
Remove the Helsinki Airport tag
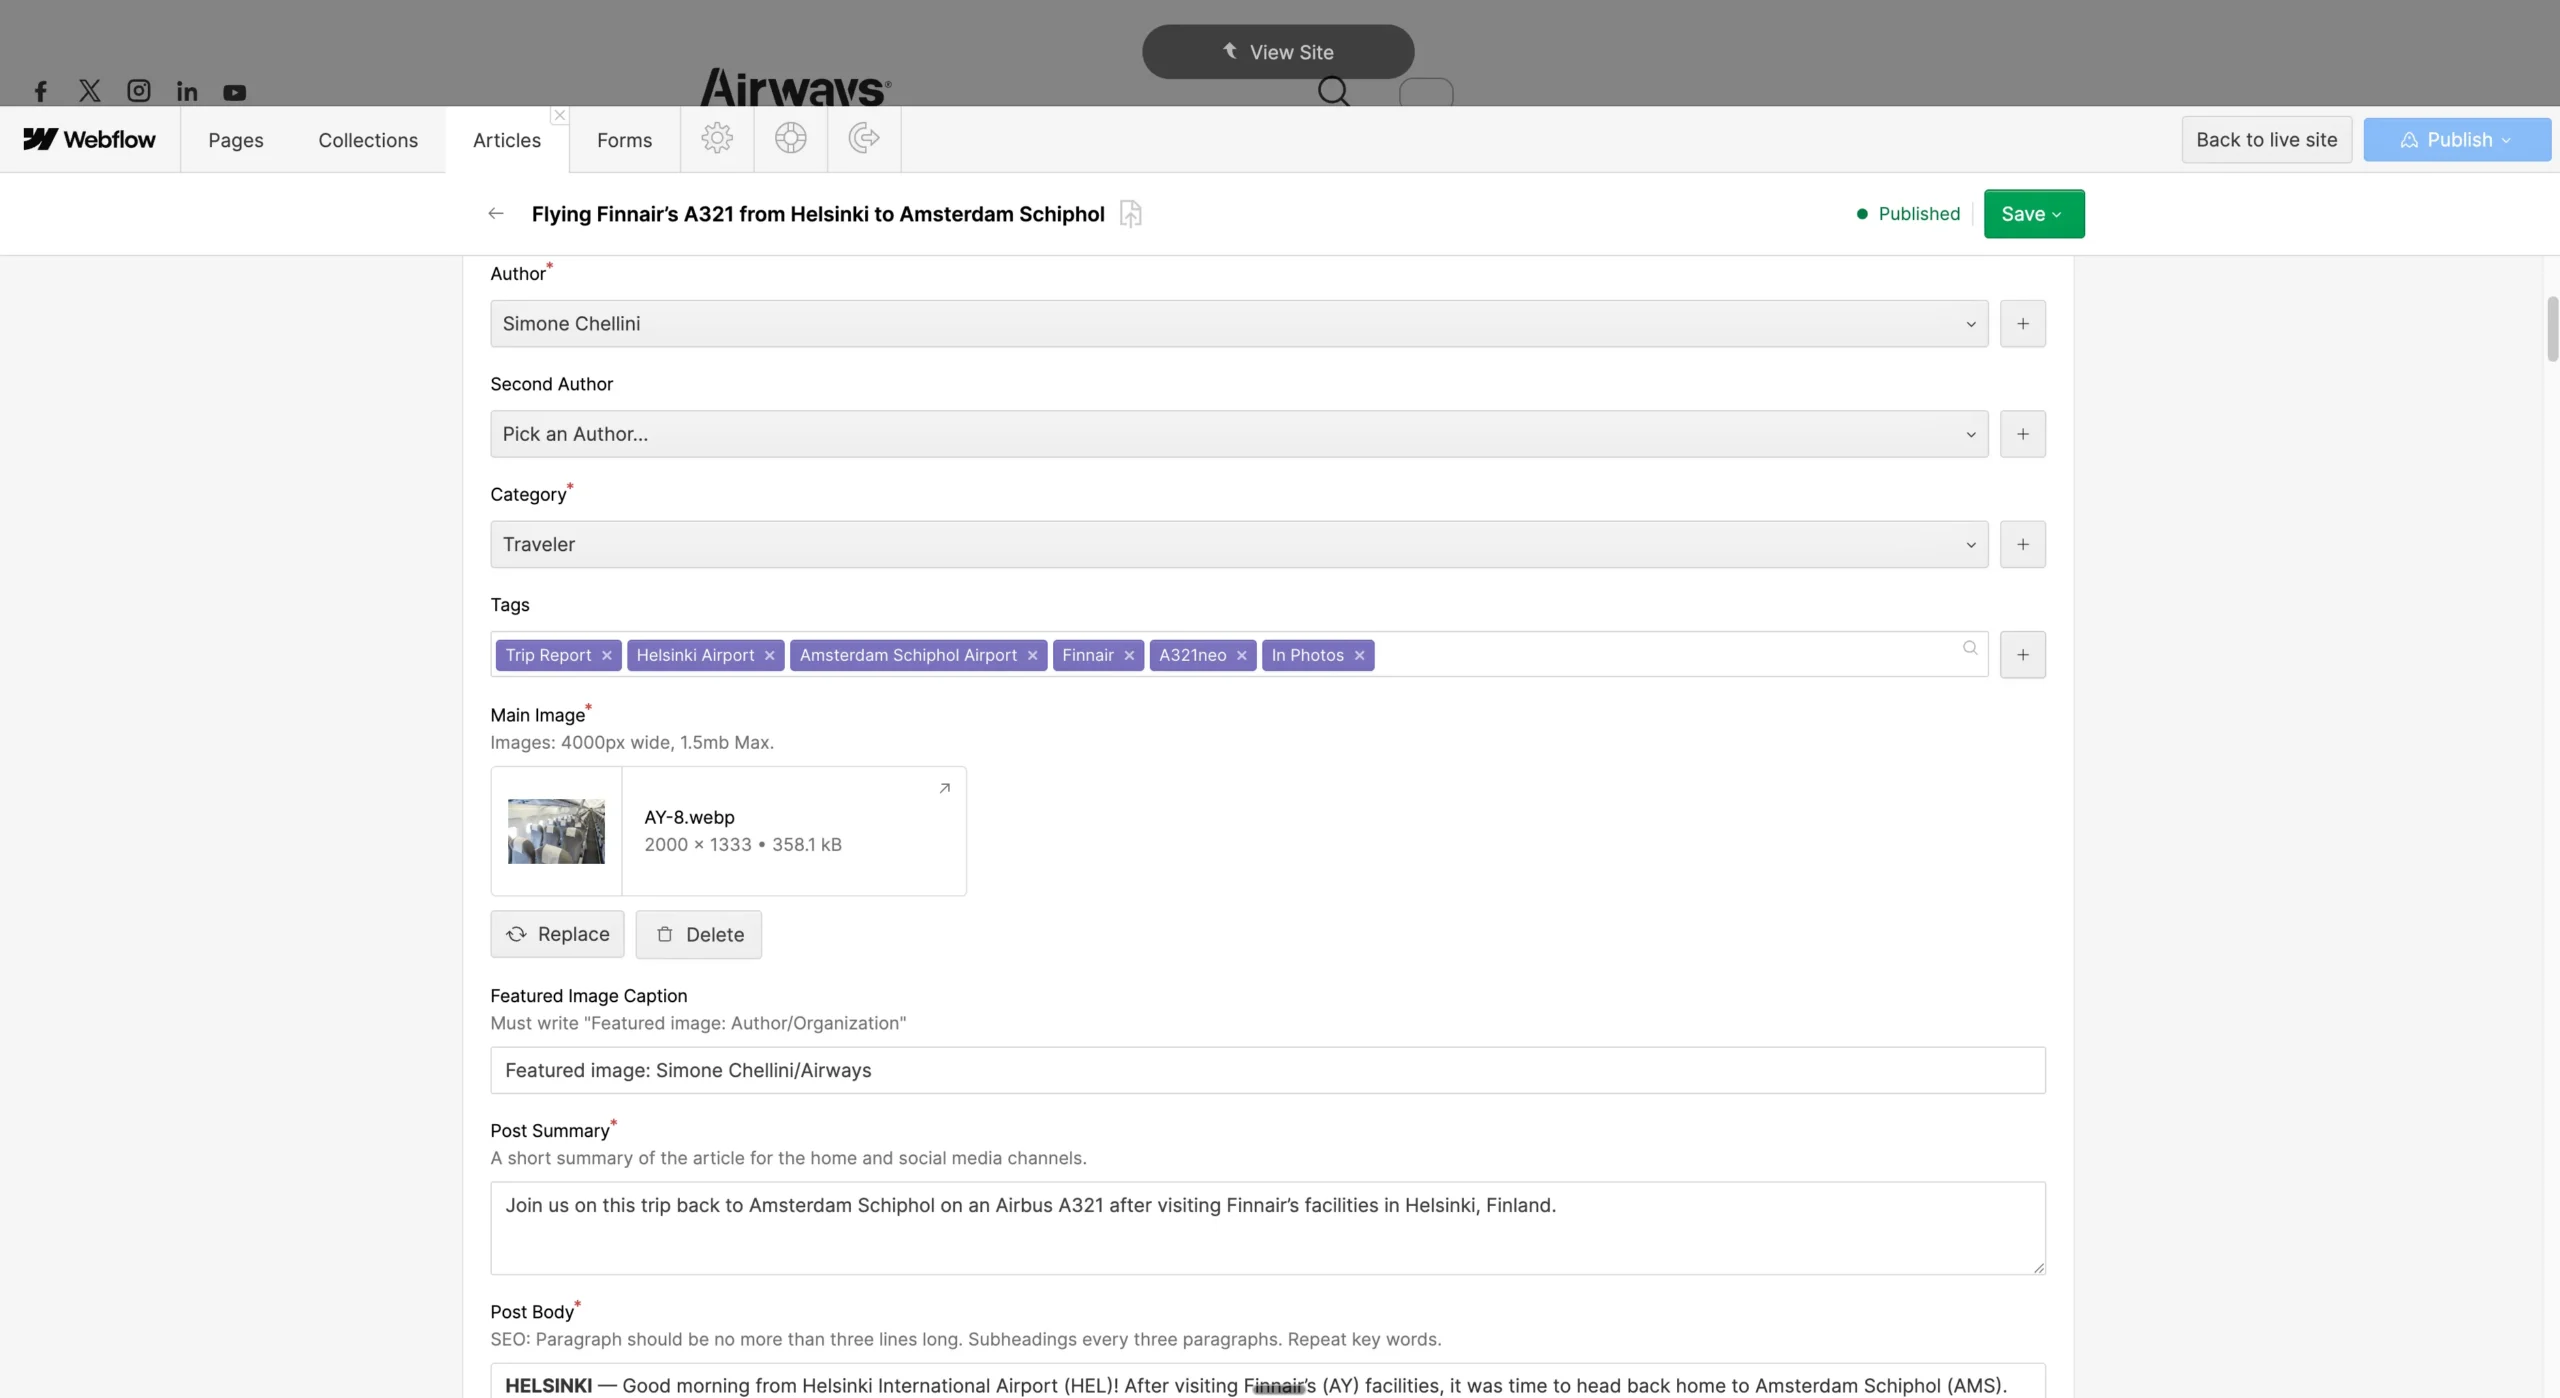(x=769, y=655)
